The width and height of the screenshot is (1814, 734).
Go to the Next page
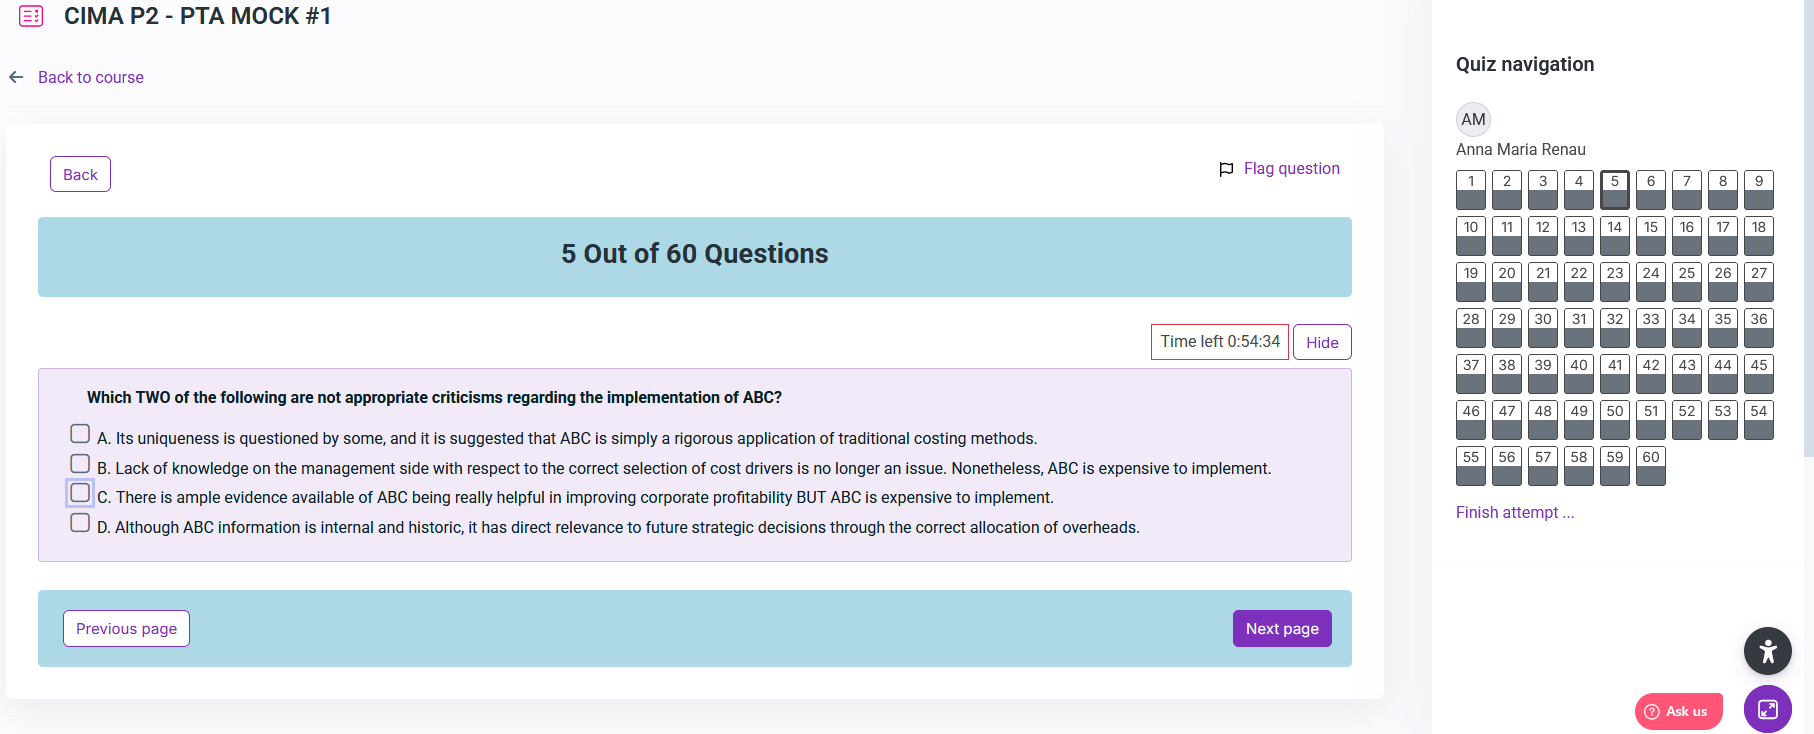(x=1281, y=629)
